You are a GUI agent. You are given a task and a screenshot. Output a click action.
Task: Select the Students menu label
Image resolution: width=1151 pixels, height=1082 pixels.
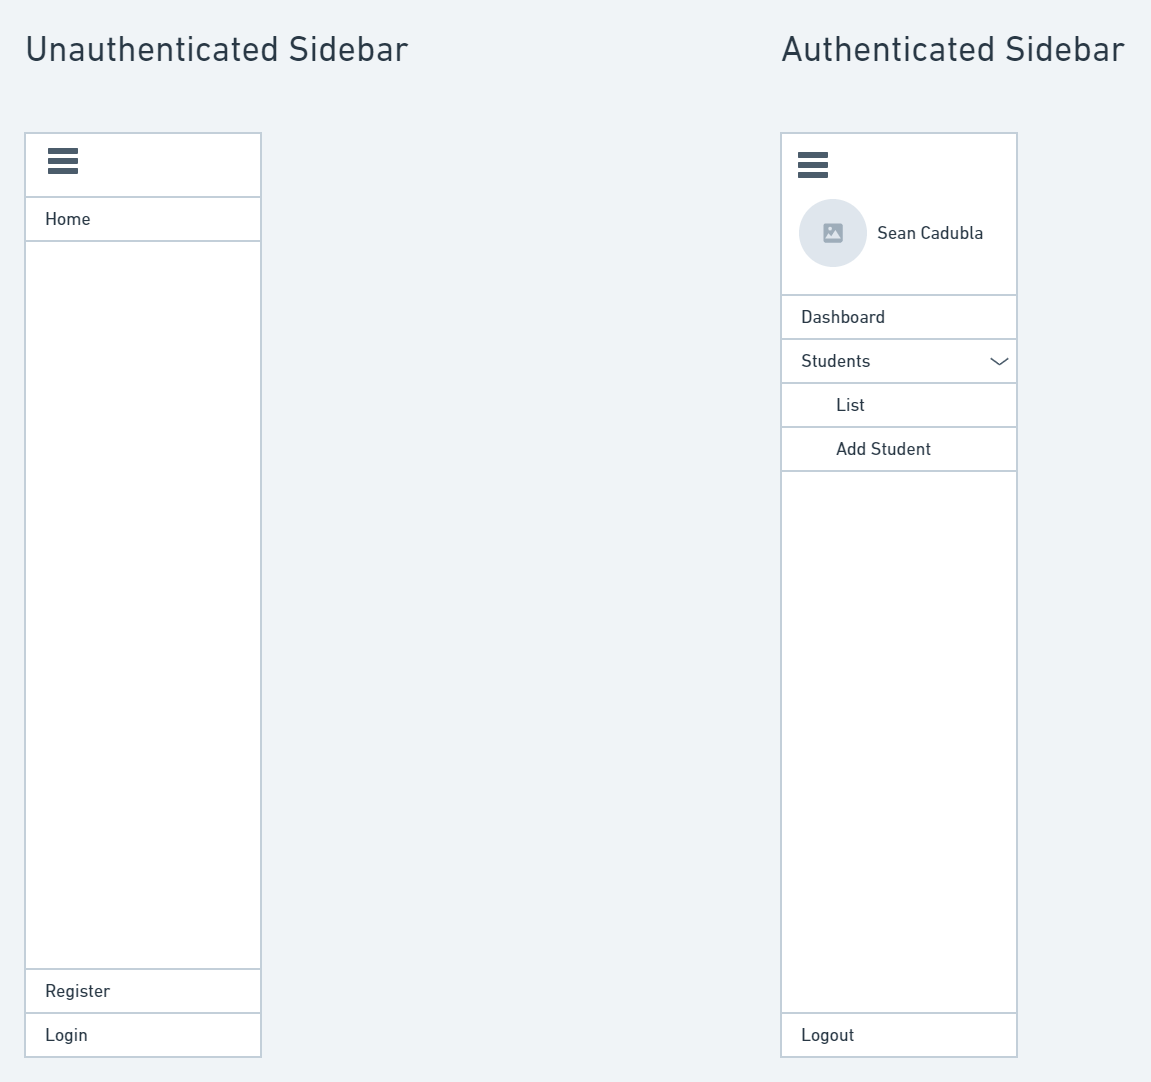coord(836,361)
